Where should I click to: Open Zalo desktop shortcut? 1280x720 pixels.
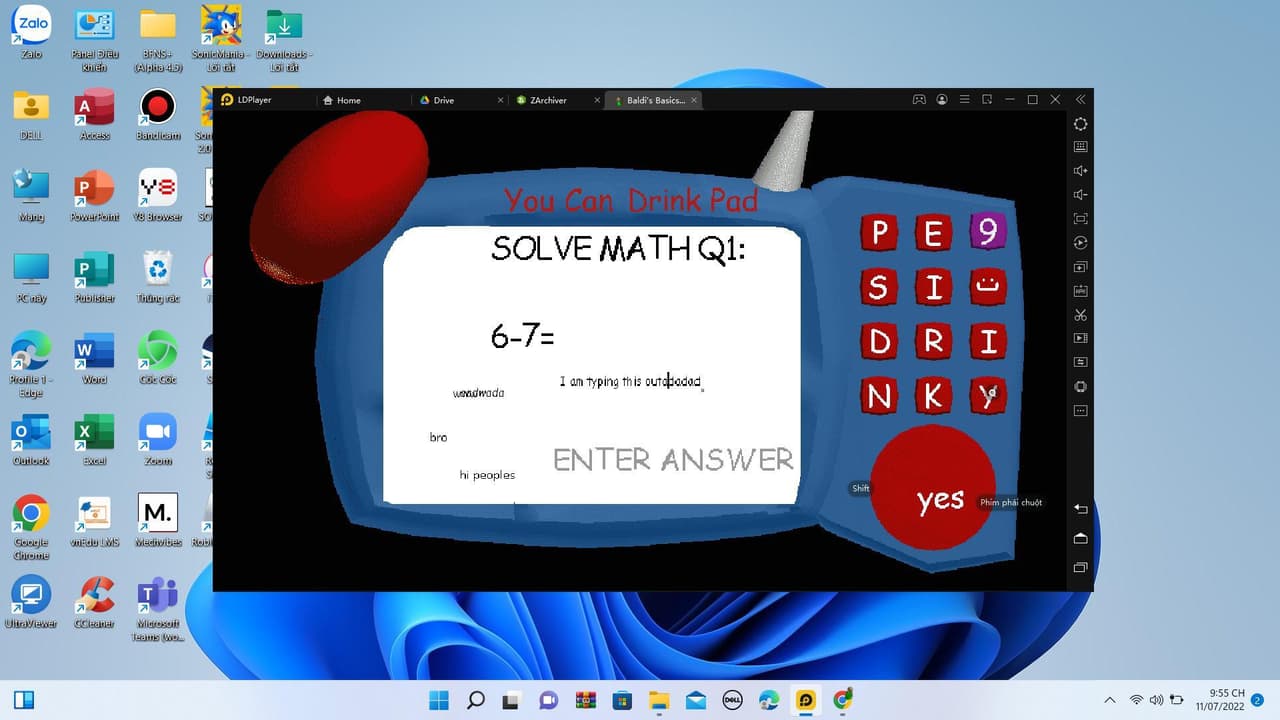[x=31, y=32]
